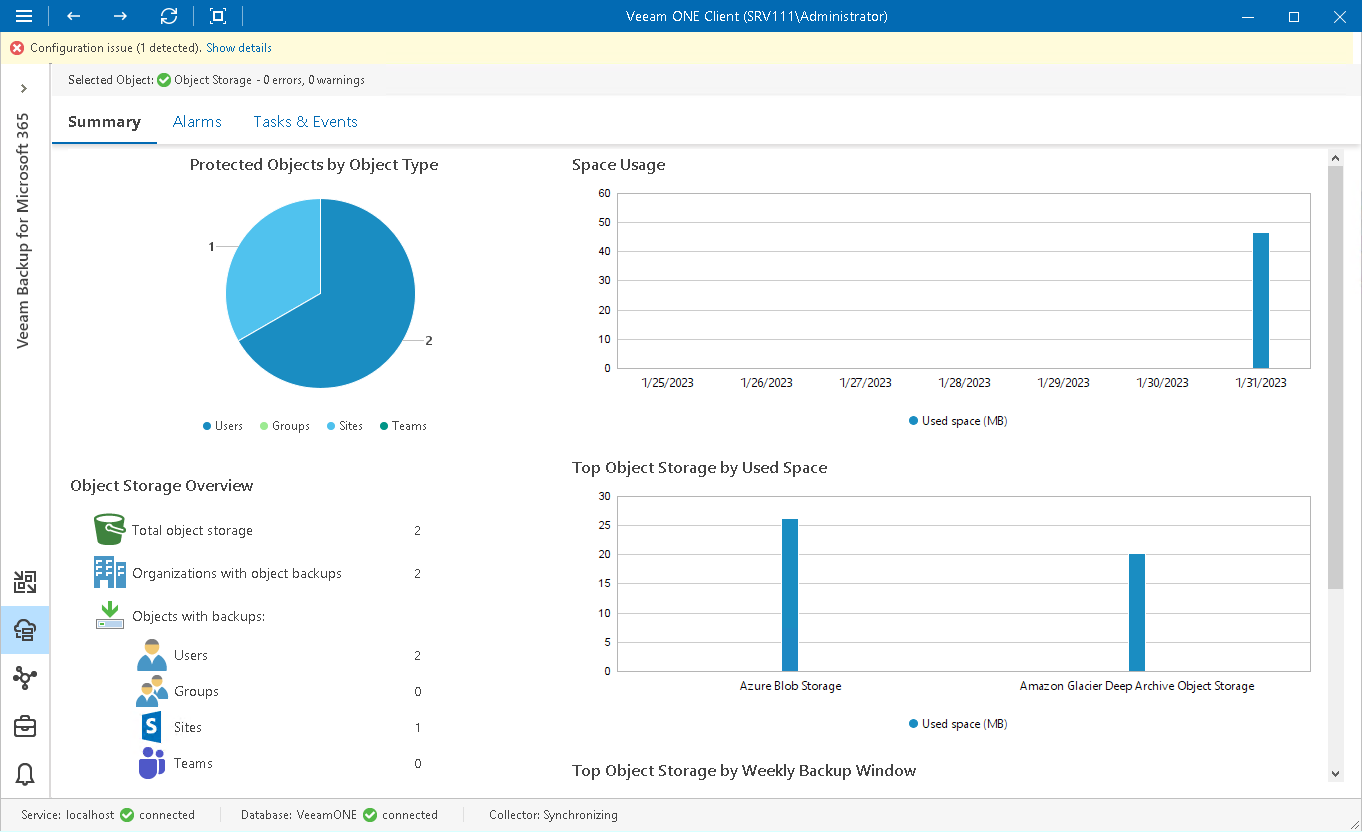The height and width of the screenshot is (832, 1362).
Task: Switch to the Alarms tab
Action: tap(197, 122)
